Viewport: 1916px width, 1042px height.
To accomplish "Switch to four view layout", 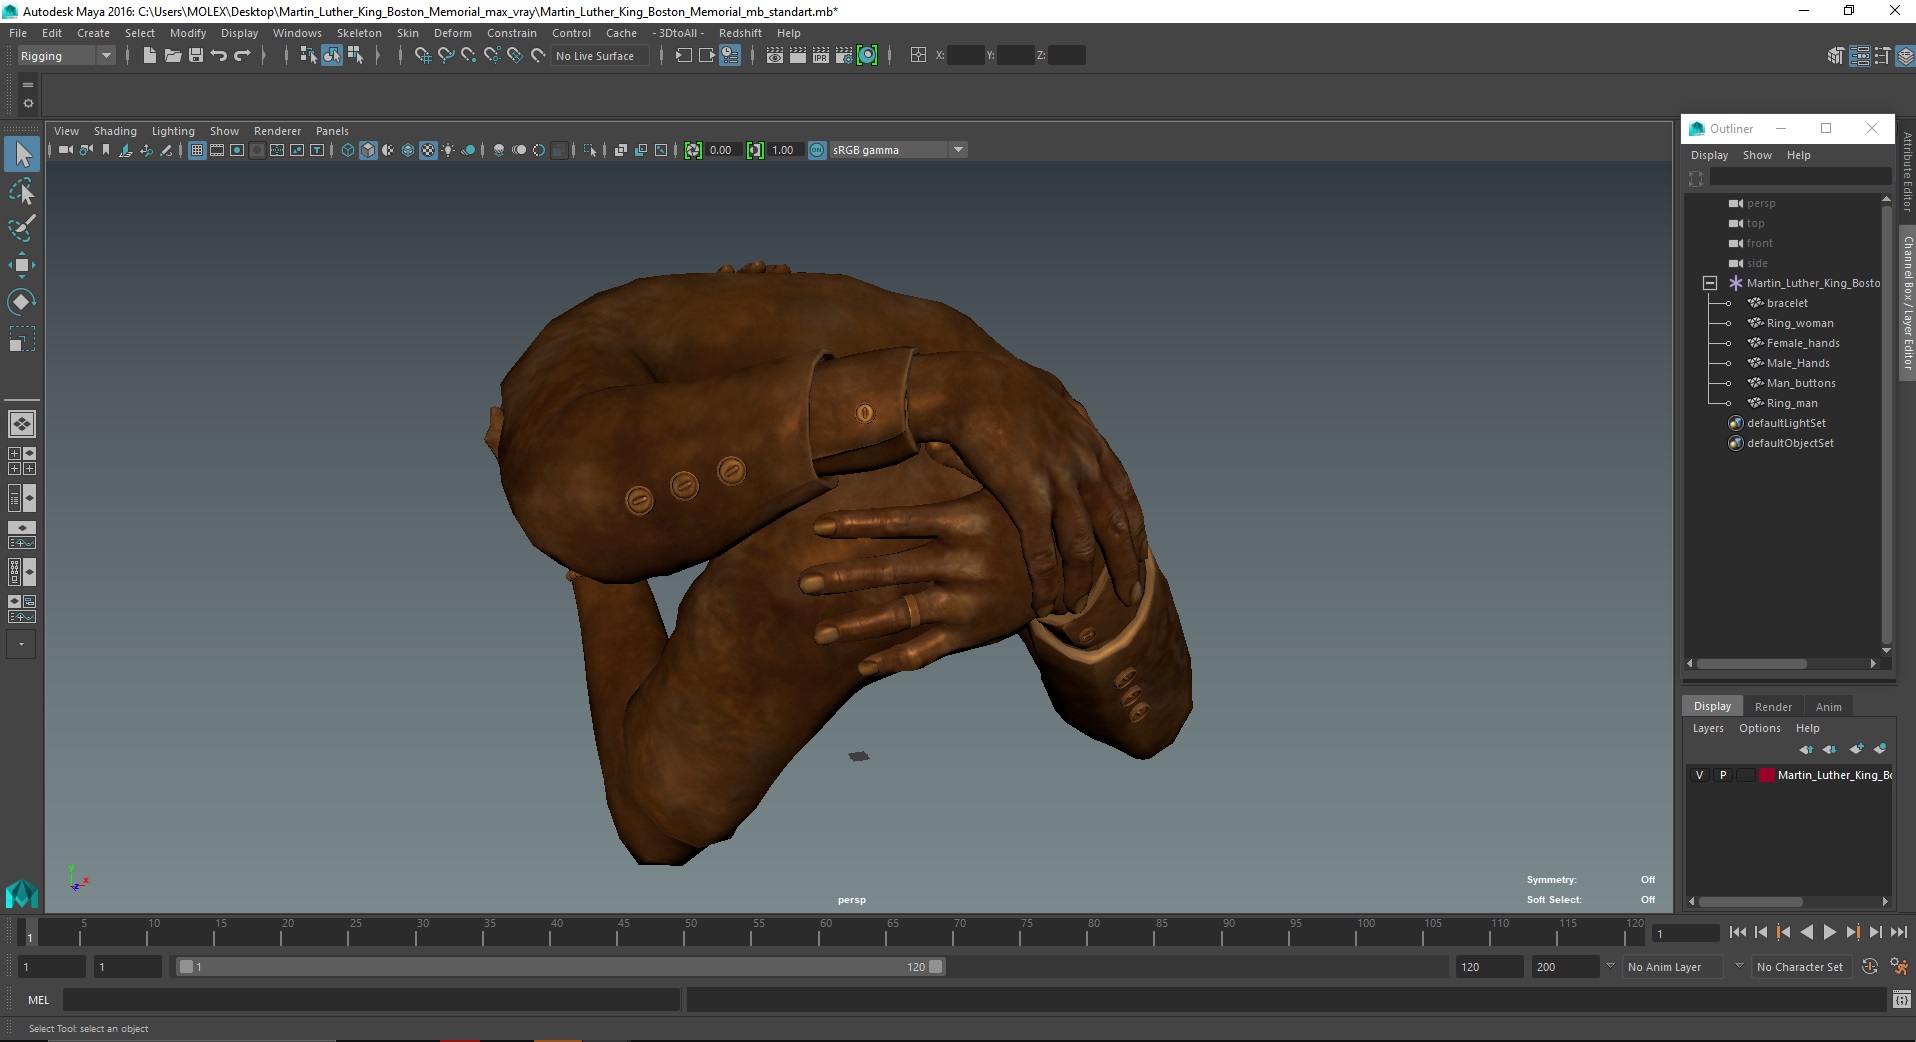I will (x=22, y=461).
